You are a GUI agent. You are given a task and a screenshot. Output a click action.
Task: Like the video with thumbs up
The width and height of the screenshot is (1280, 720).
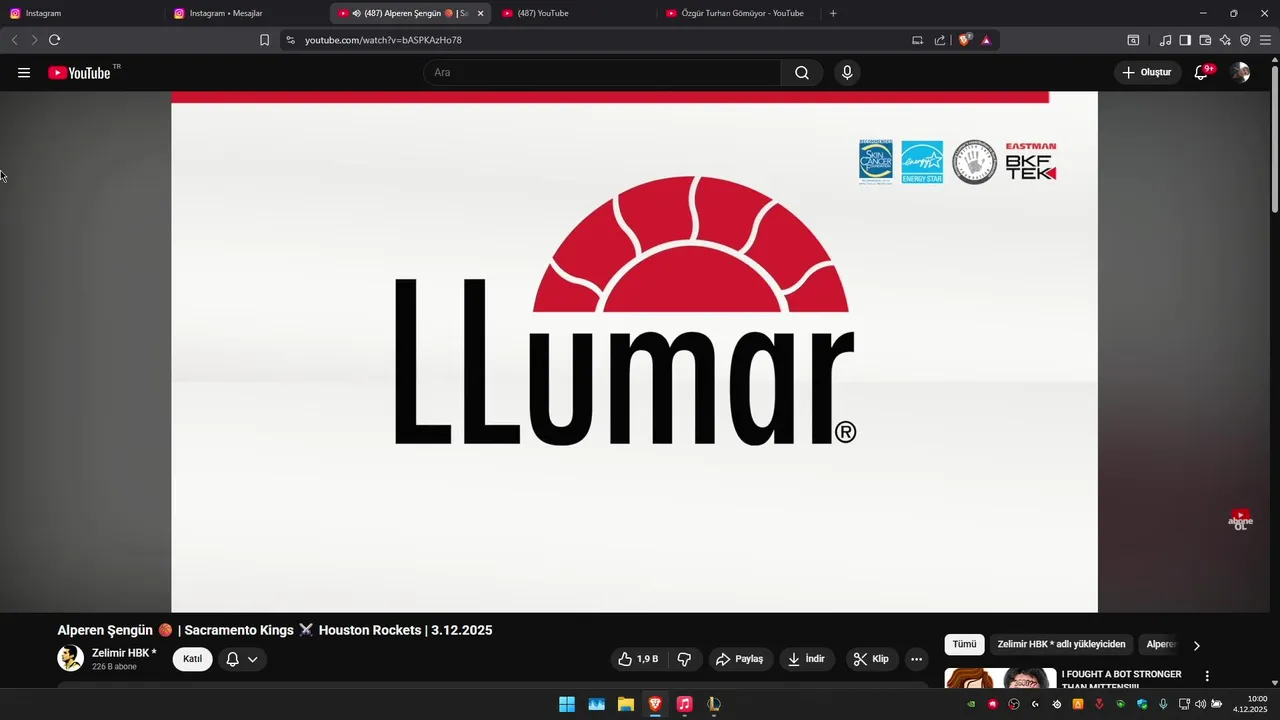pyautogui.click(x=637, y=659)
